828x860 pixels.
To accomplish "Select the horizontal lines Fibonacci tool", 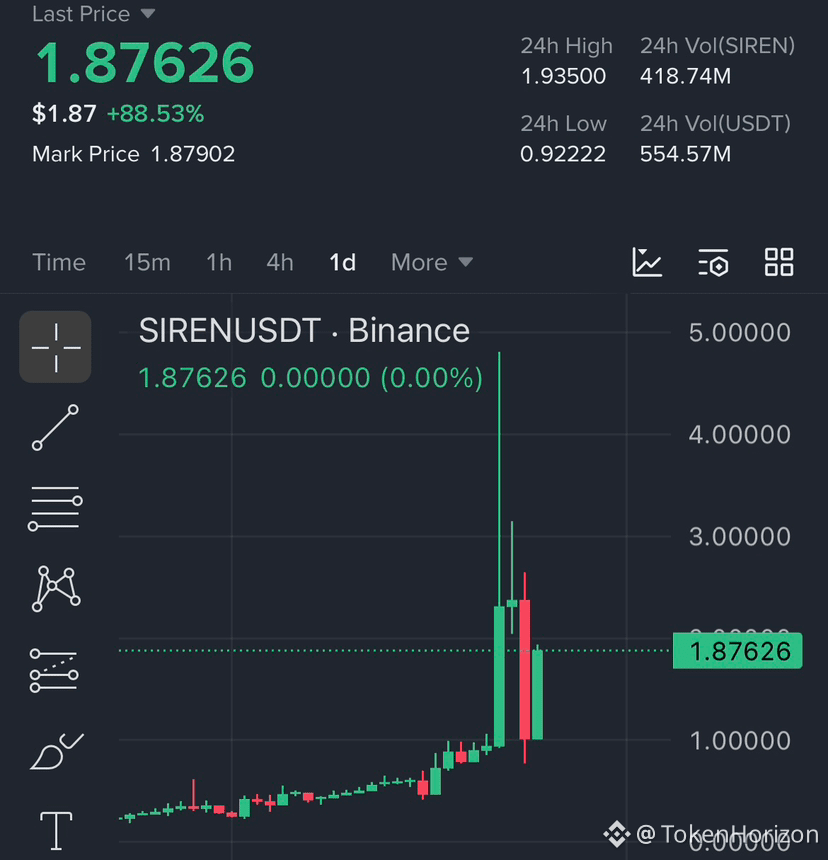I will [x=55, y=508].
